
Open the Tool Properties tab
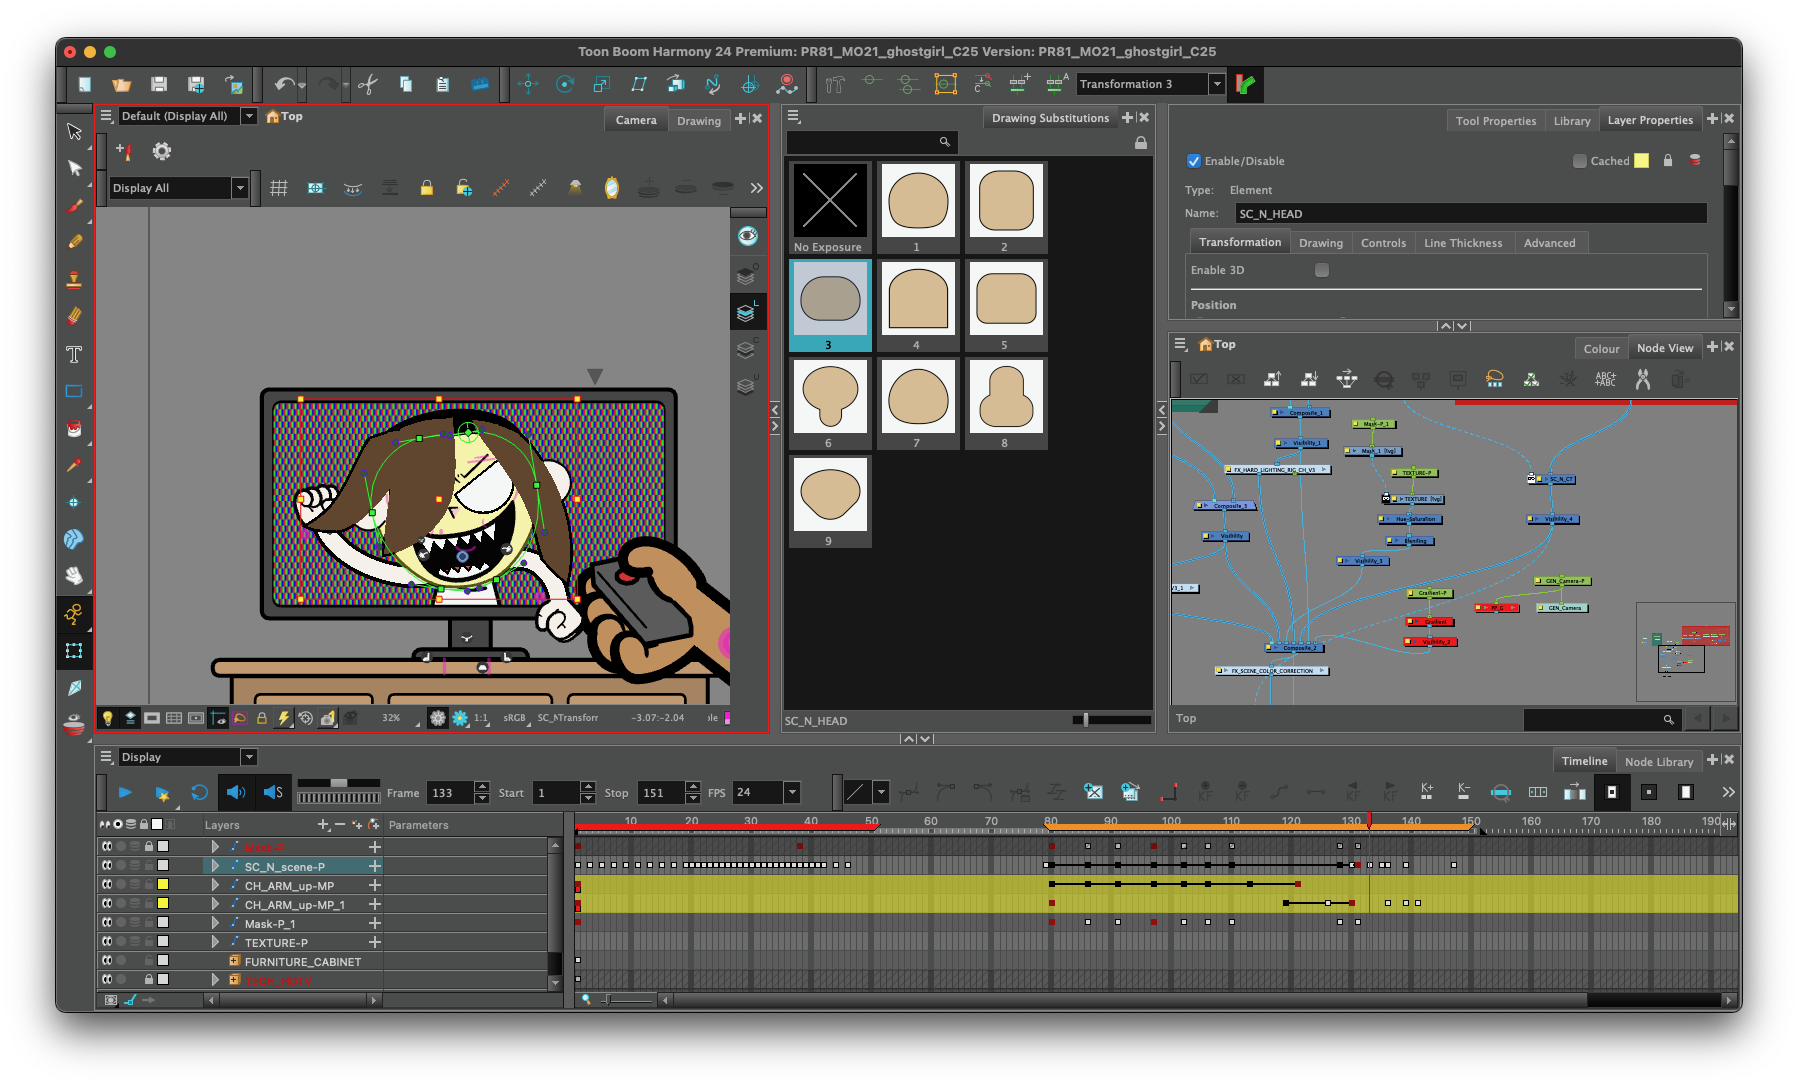1495,121
